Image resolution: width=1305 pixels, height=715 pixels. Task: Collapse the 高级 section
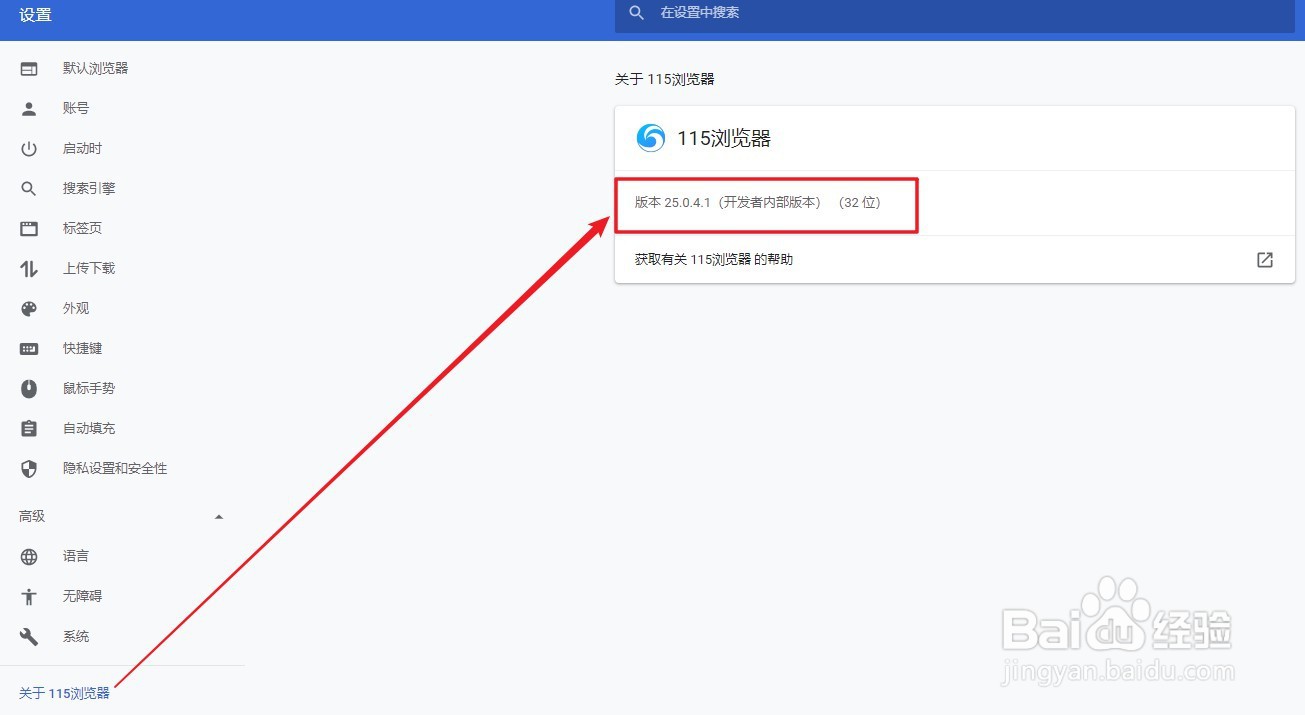click(219, 516)
